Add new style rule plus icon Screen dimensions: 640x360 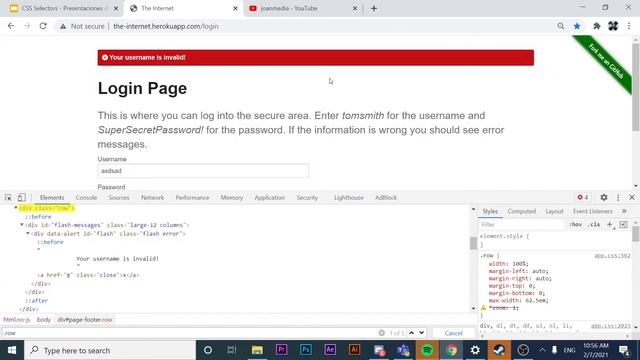[x=609, y=224]
